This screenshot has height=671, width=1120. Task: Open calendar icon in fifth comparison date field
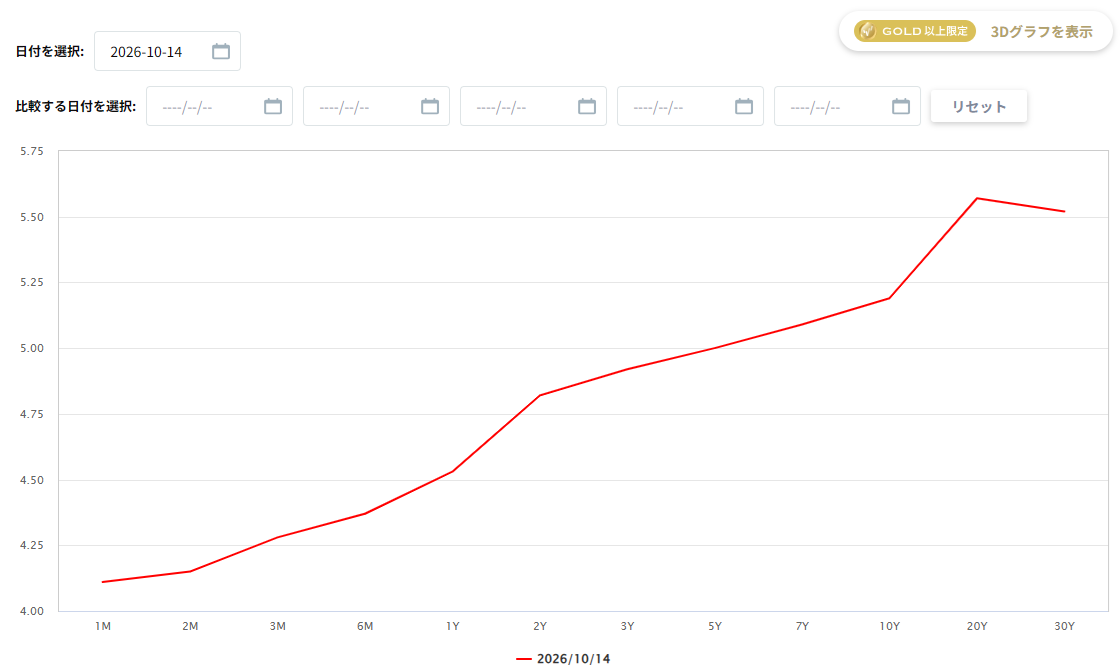[x=901, y=106]
